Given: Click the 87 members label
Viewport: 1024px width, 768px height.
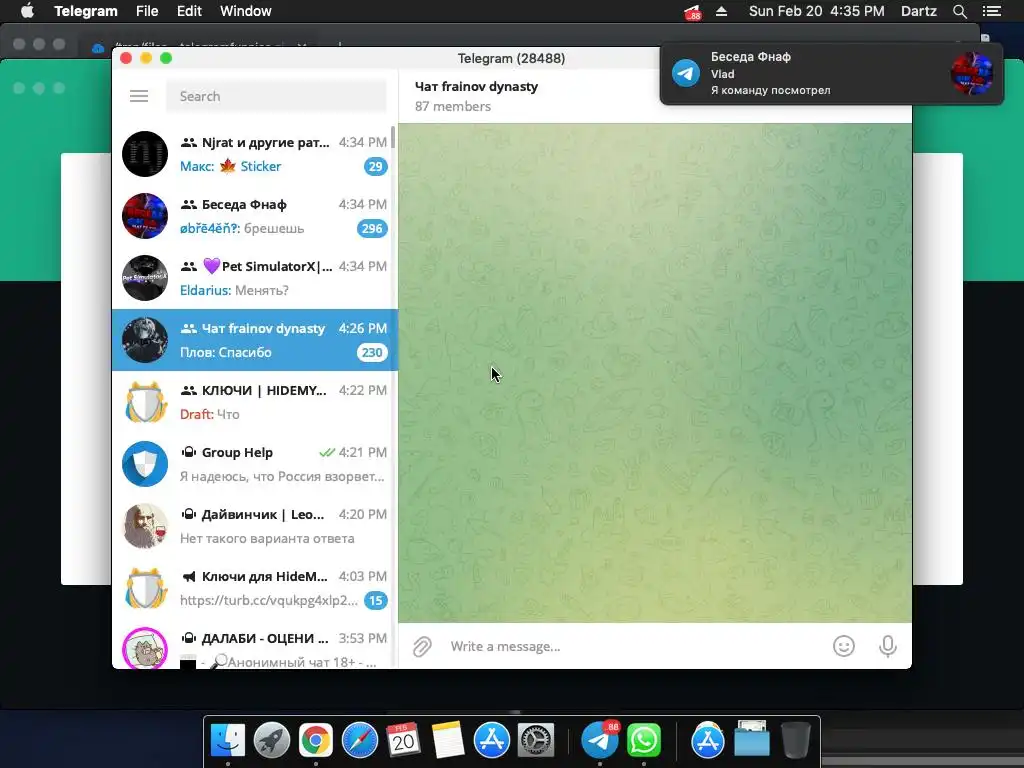Looking at the screenshot, I should click(x=453, y=106).
